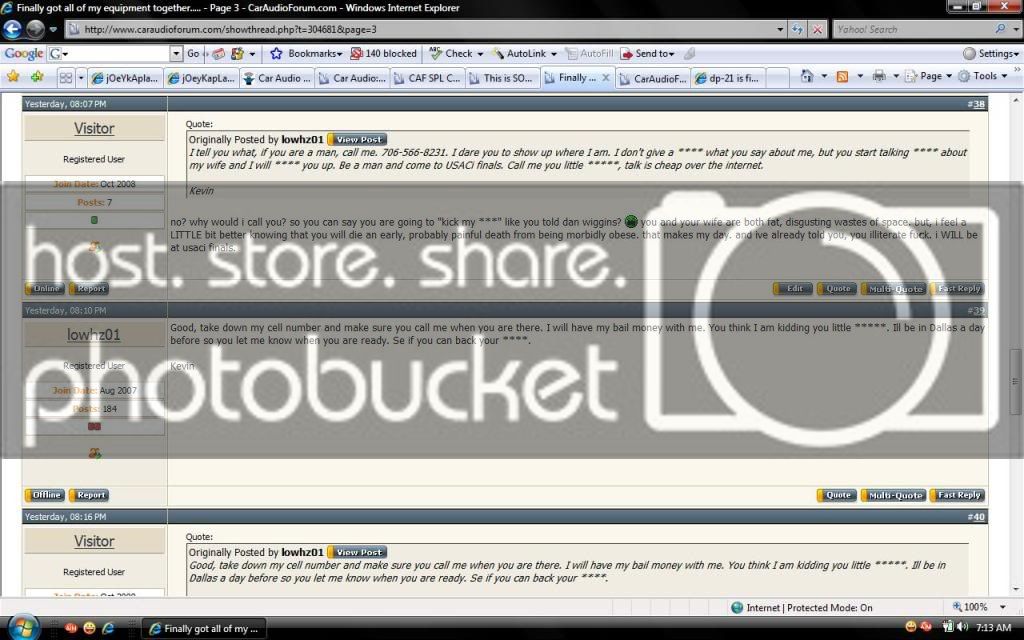Click the AutoLink toolbar button

519,54
